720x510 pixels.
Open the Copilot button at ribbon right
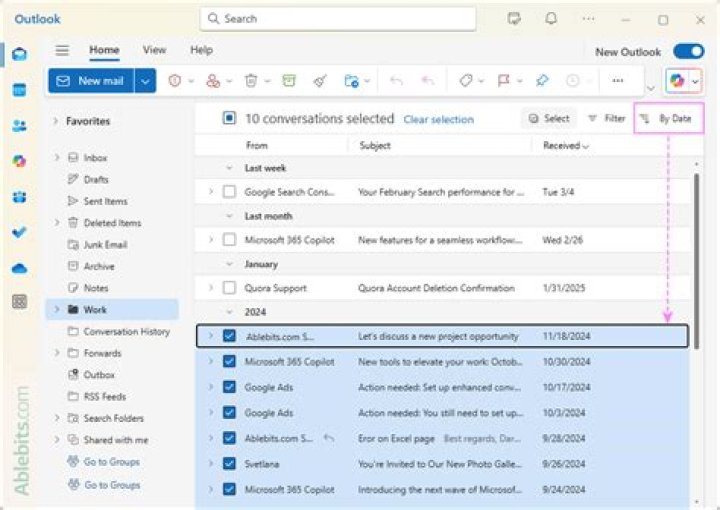[x=677, y=81]
